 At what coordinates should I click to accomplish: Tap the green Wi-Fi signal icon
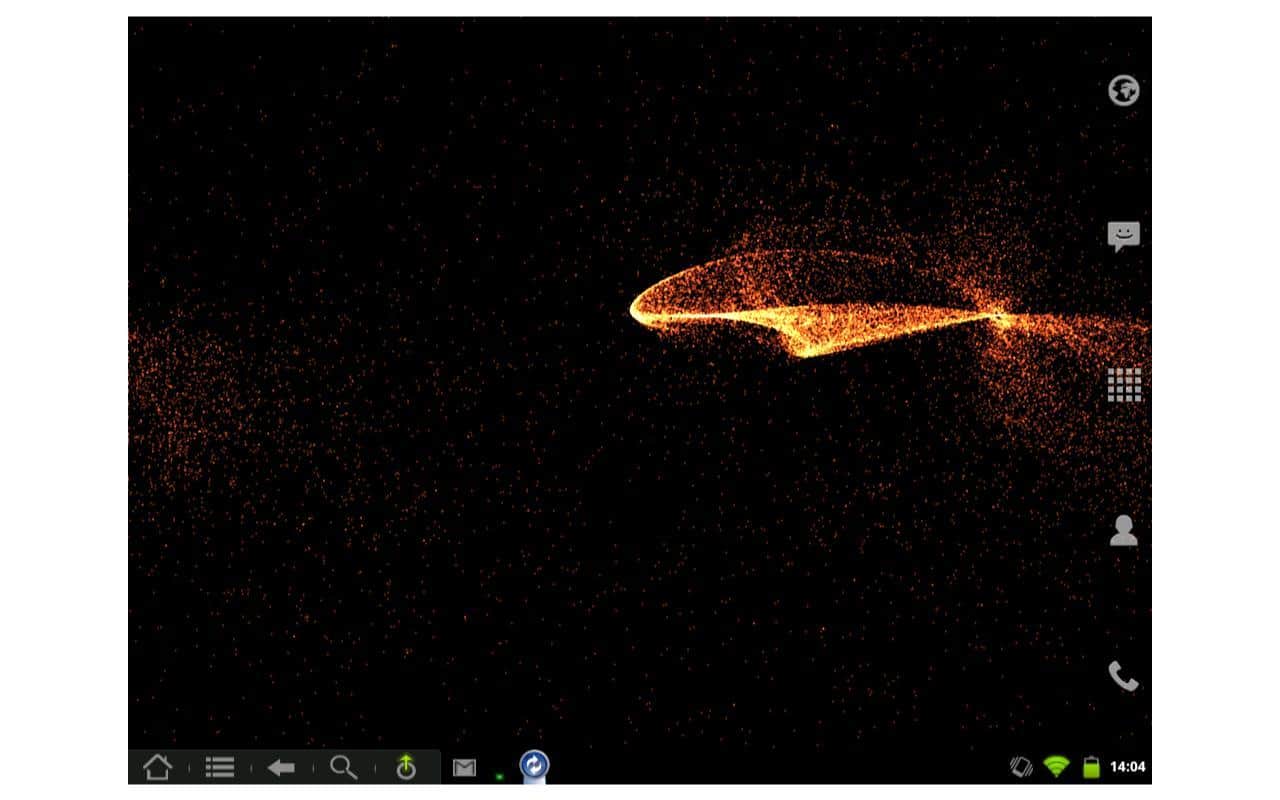(x=1056, y=767)
